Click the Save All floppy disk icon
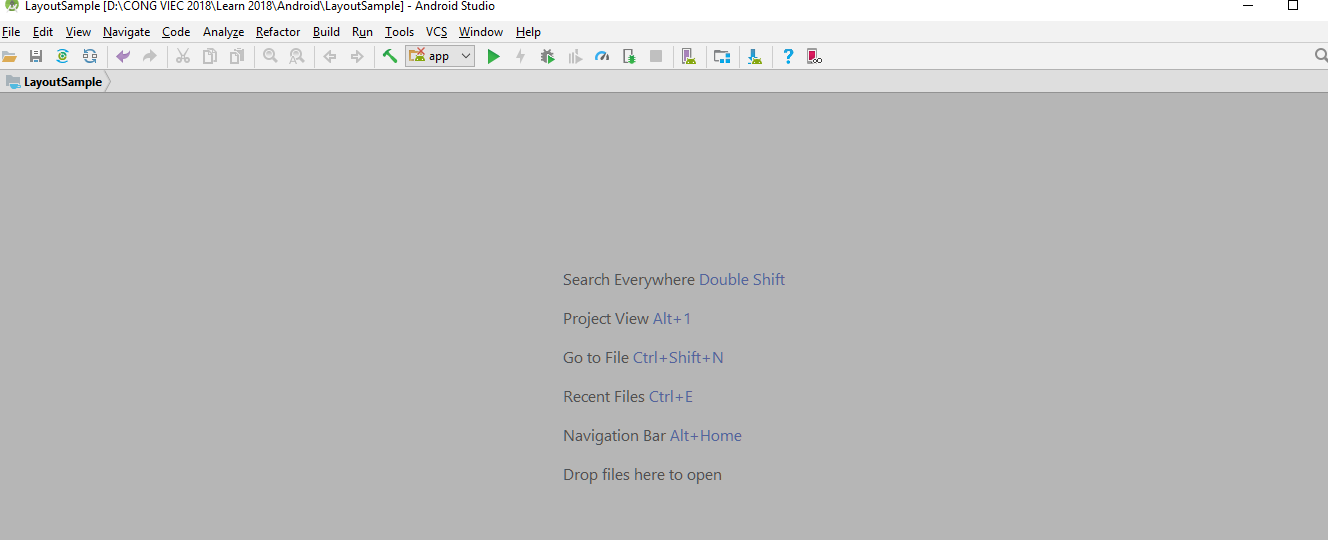The width and height of the screenshot is (1328, 540). pyautogui.click(x=36, y=57)
